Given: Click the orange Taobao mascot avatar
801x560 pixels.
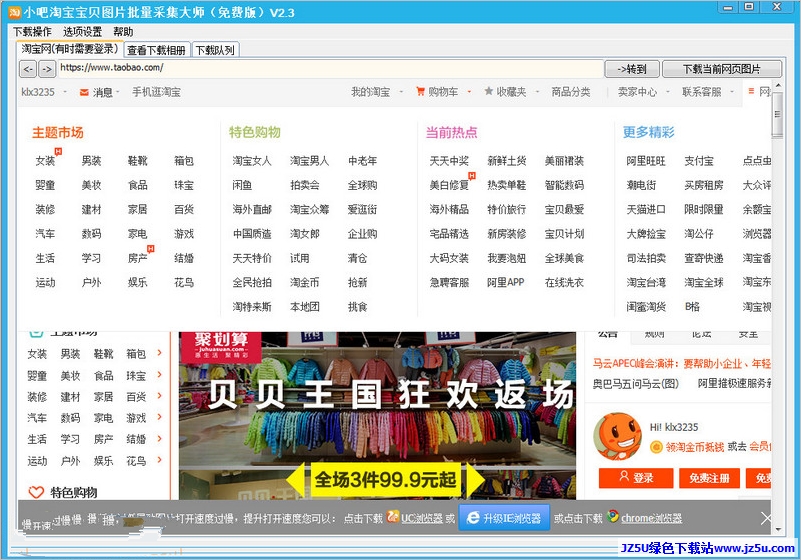Looking at the screenshot, I should click(x=617, y=436).
